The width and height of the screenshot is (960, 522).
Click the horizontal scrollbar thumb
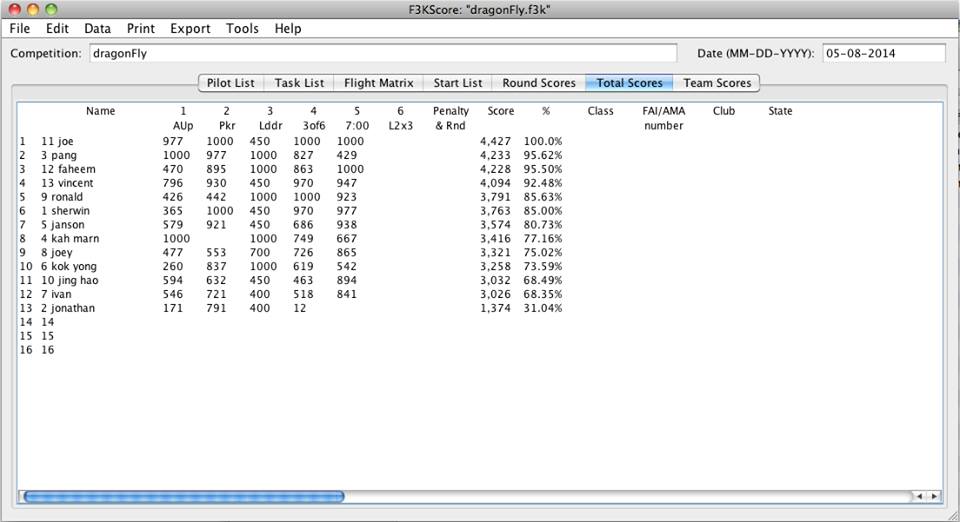[183, 496]
